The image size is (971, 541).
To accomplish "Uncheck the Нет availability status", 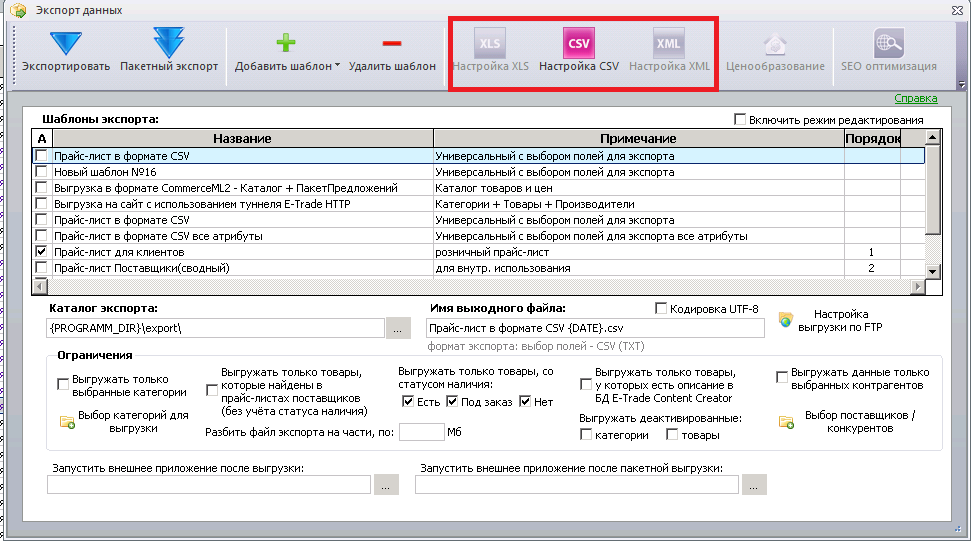I will (525, 401).
